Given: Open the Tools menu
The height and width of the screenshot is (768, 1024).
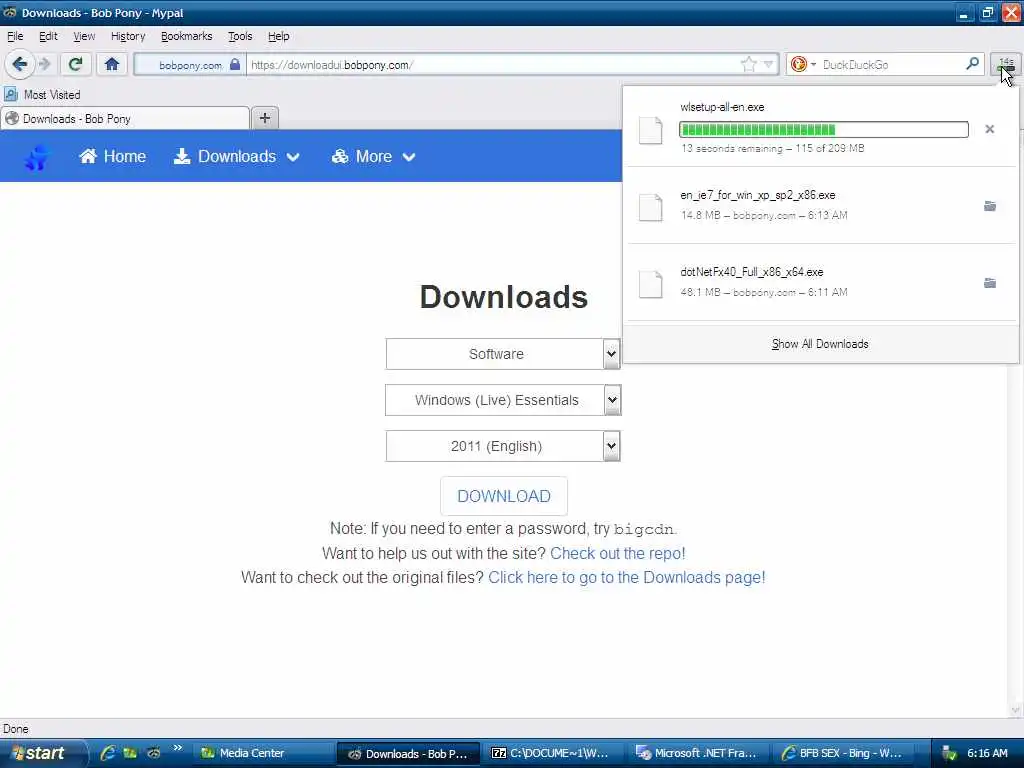Looking at the screenshot, I should 240,37.
